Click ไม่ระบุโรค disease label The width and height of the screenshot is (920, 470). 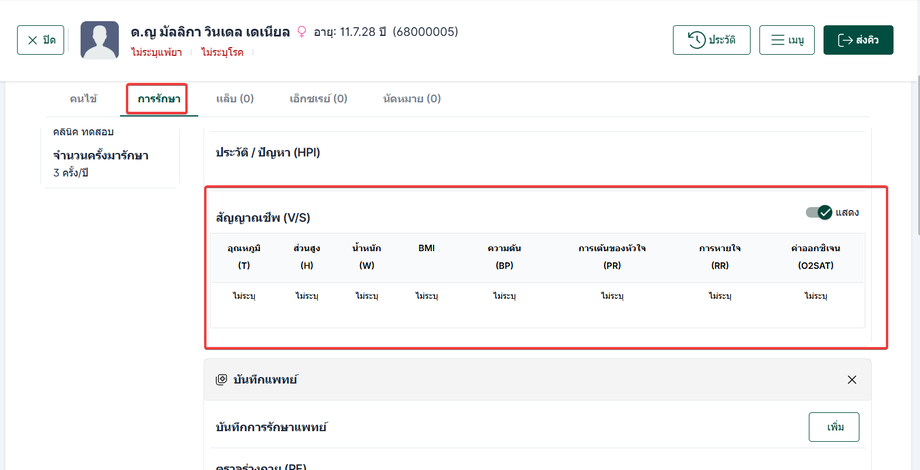(222, 52)
